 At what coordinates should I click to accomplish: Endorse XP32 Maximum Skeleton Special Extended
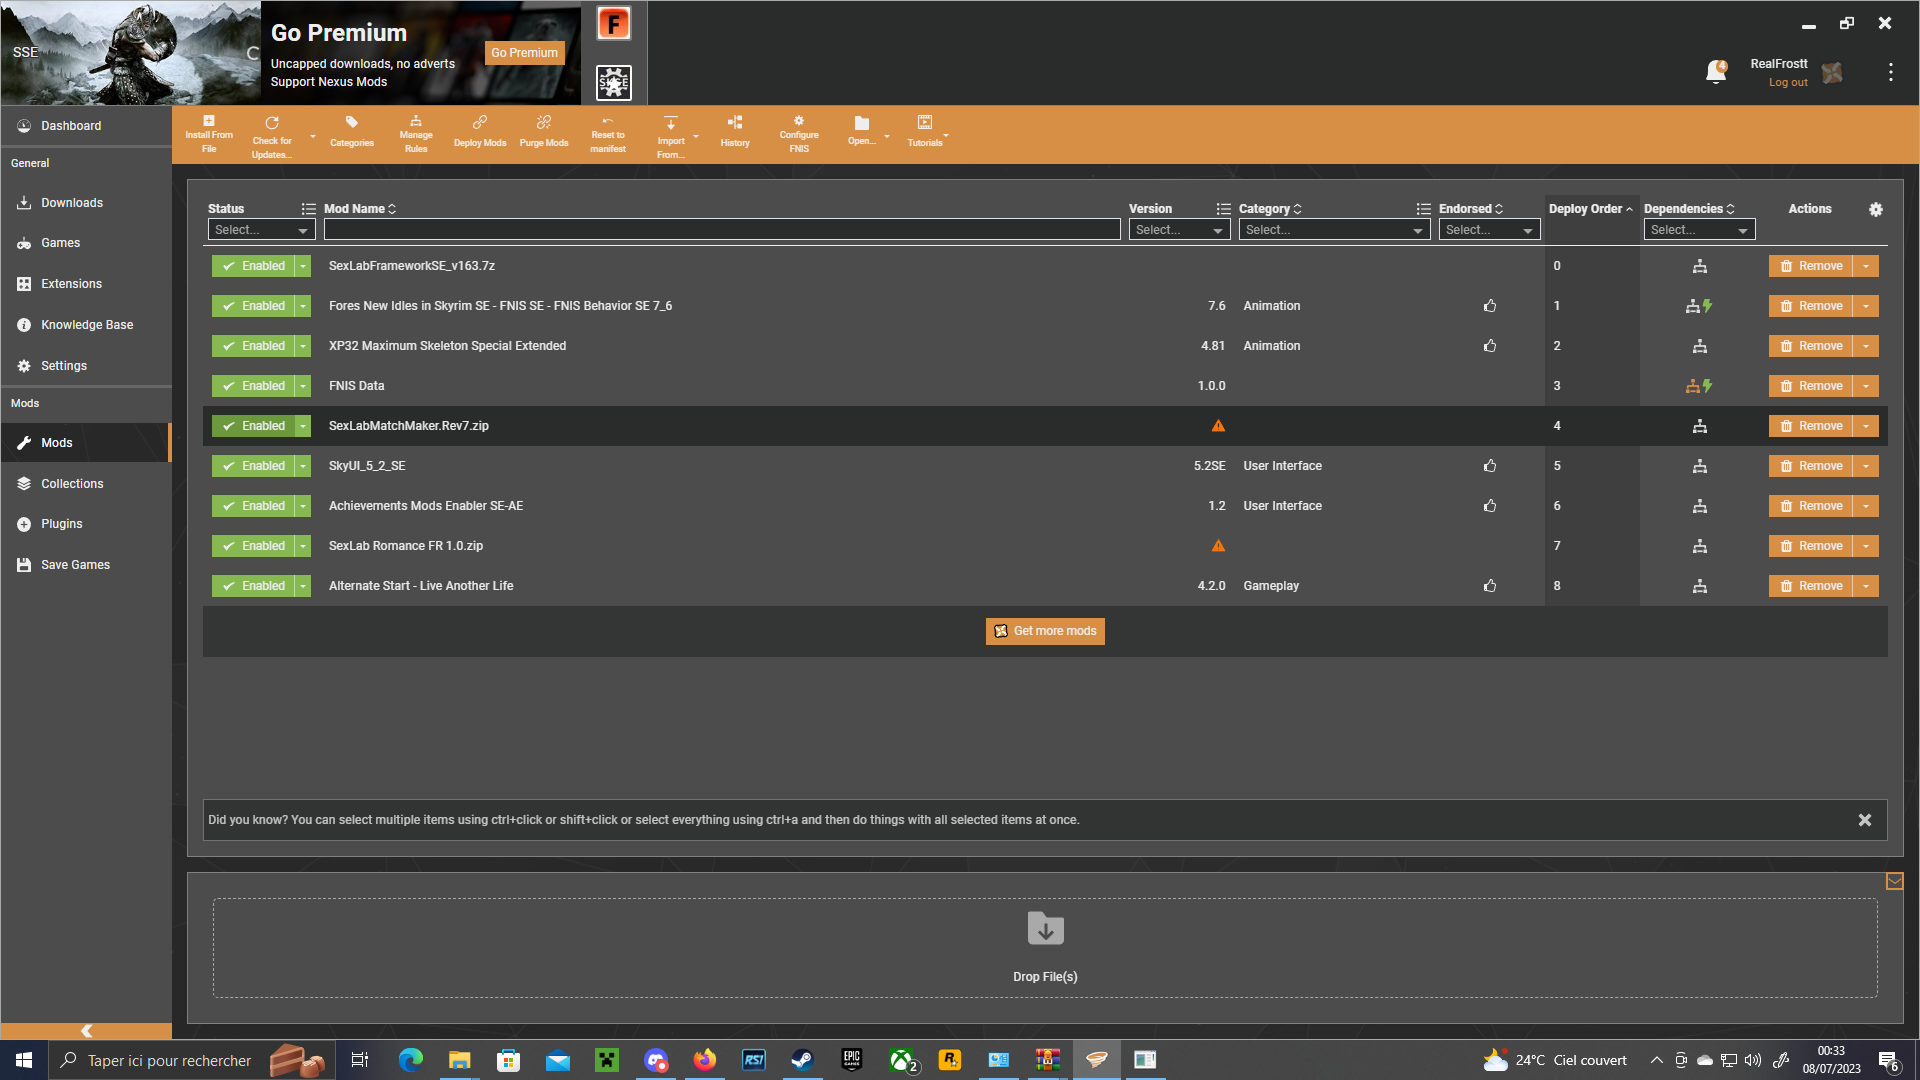[x=1490, y=346]
